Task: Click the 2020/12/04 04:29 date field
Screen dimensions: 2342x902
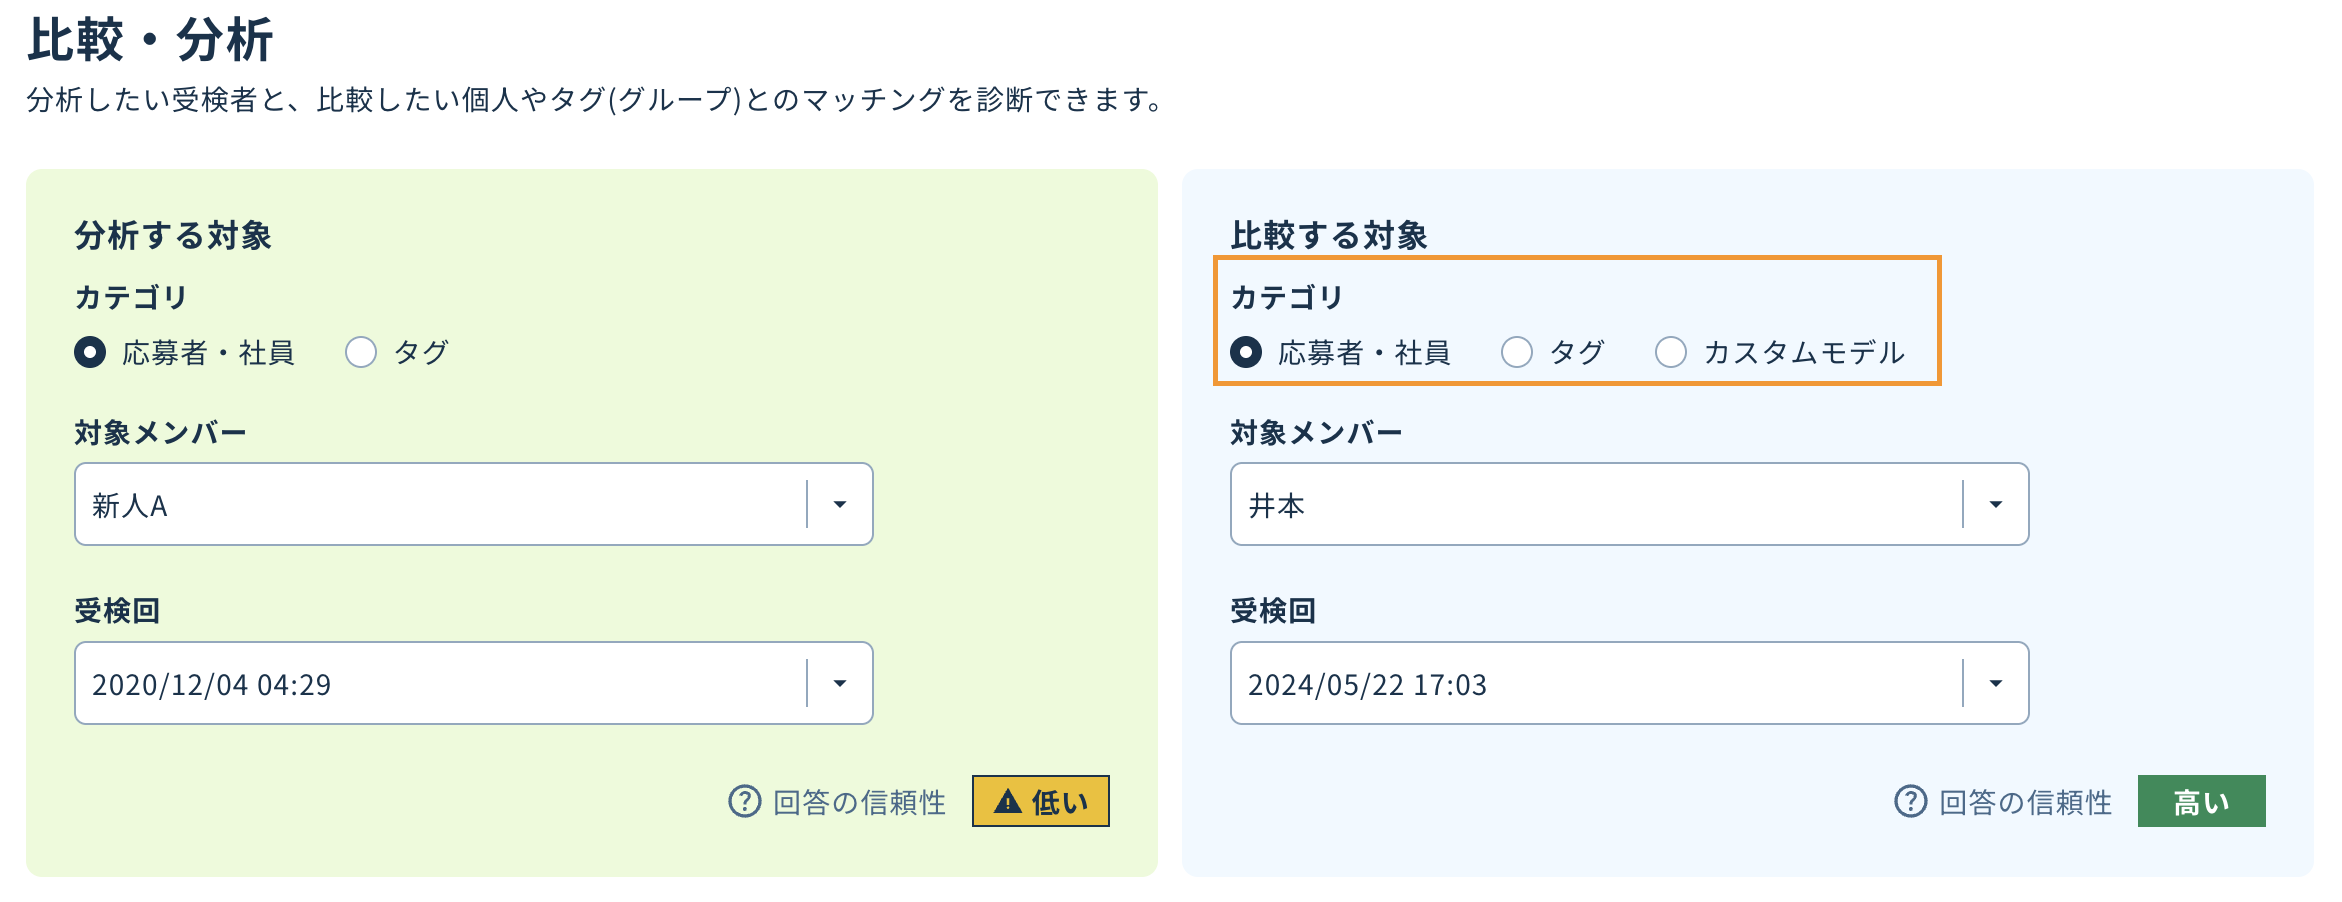Action: coord(474,683)
